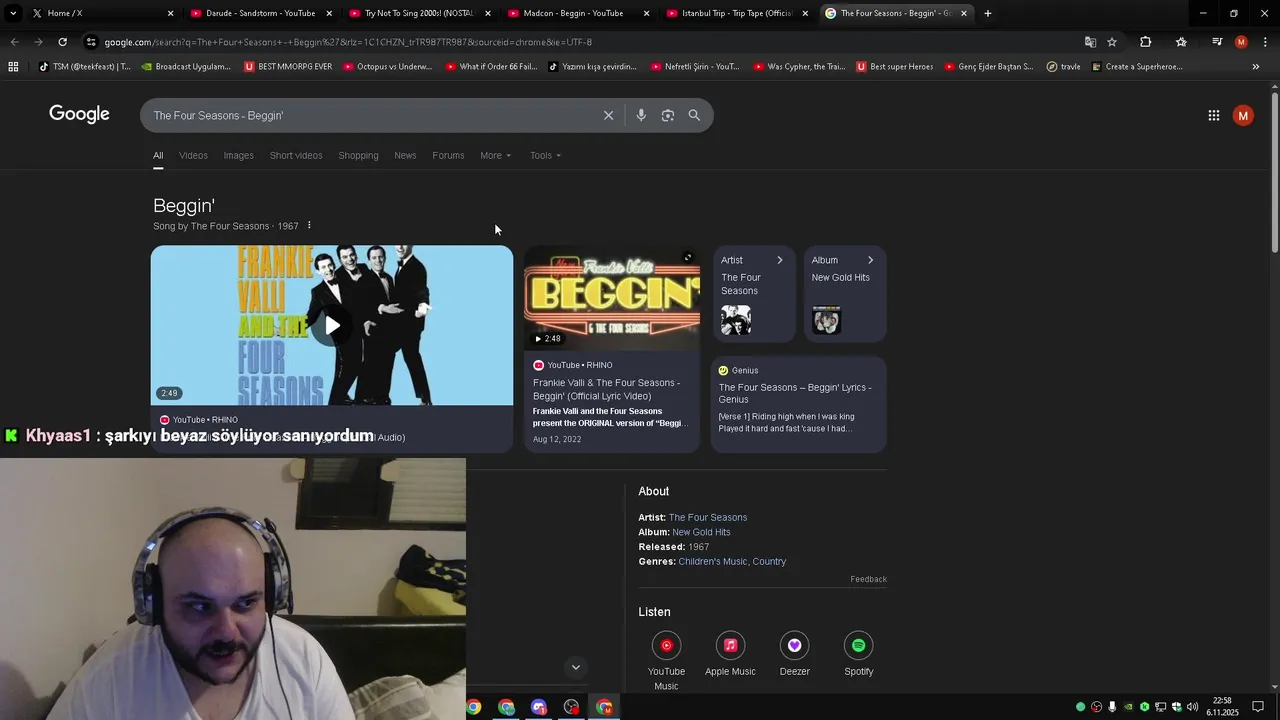Listen on Spotify

coord(858,645)
